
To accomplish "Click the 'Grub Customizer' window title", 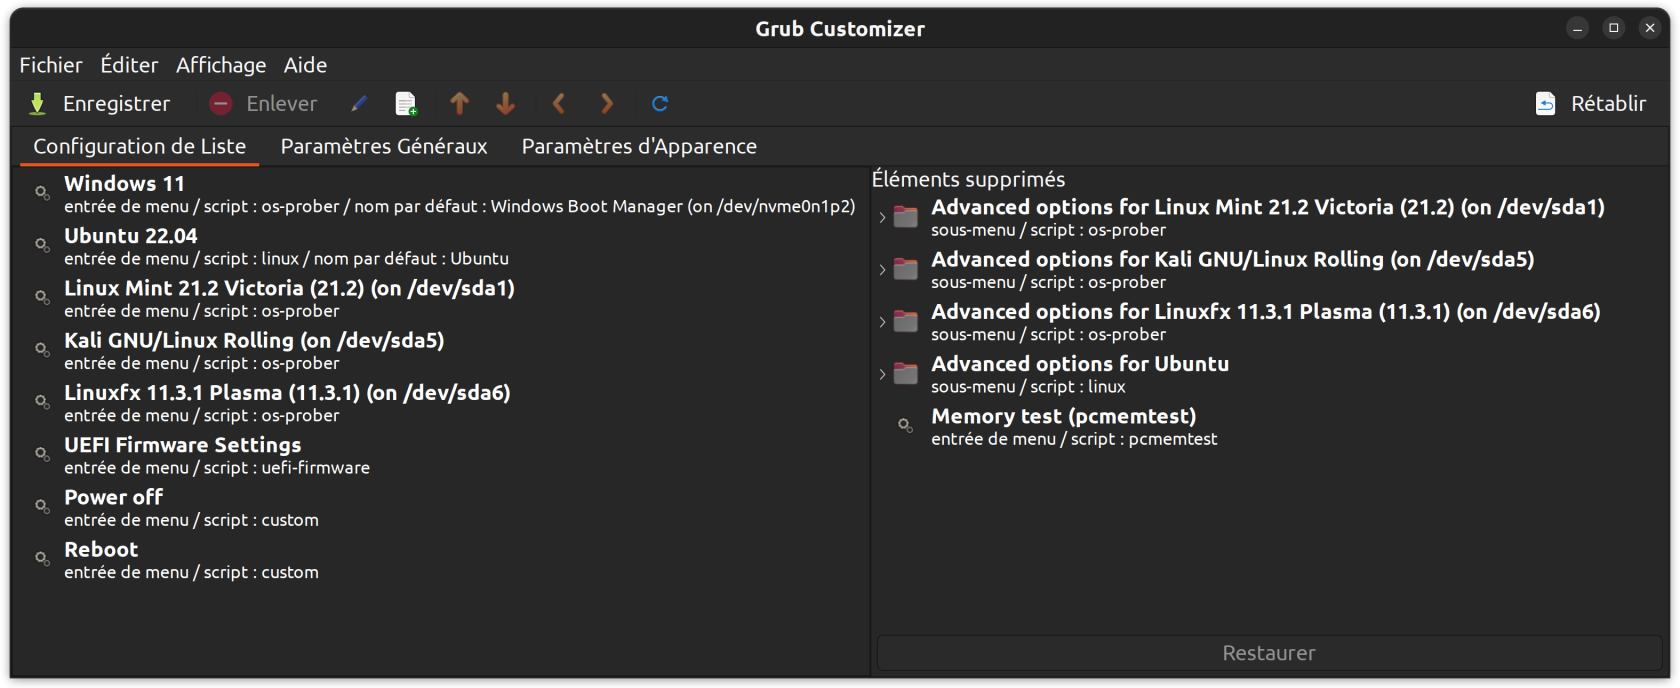I will (840, 29).
